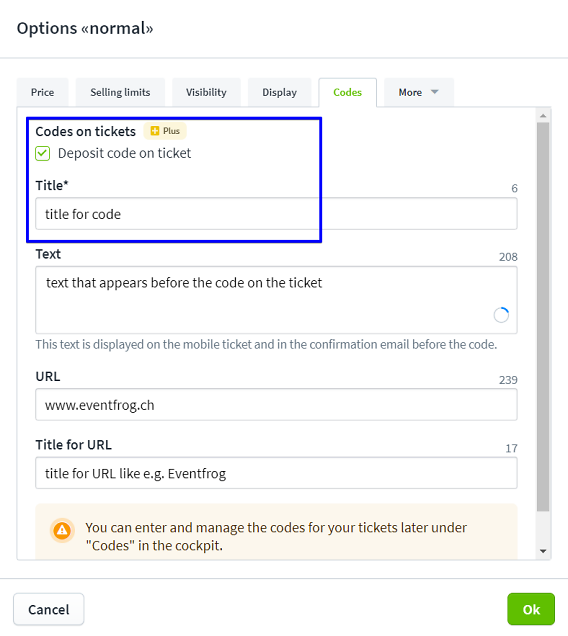Screen dimensions: 568x636
Task: Open the Display tab
Action: 280,92
